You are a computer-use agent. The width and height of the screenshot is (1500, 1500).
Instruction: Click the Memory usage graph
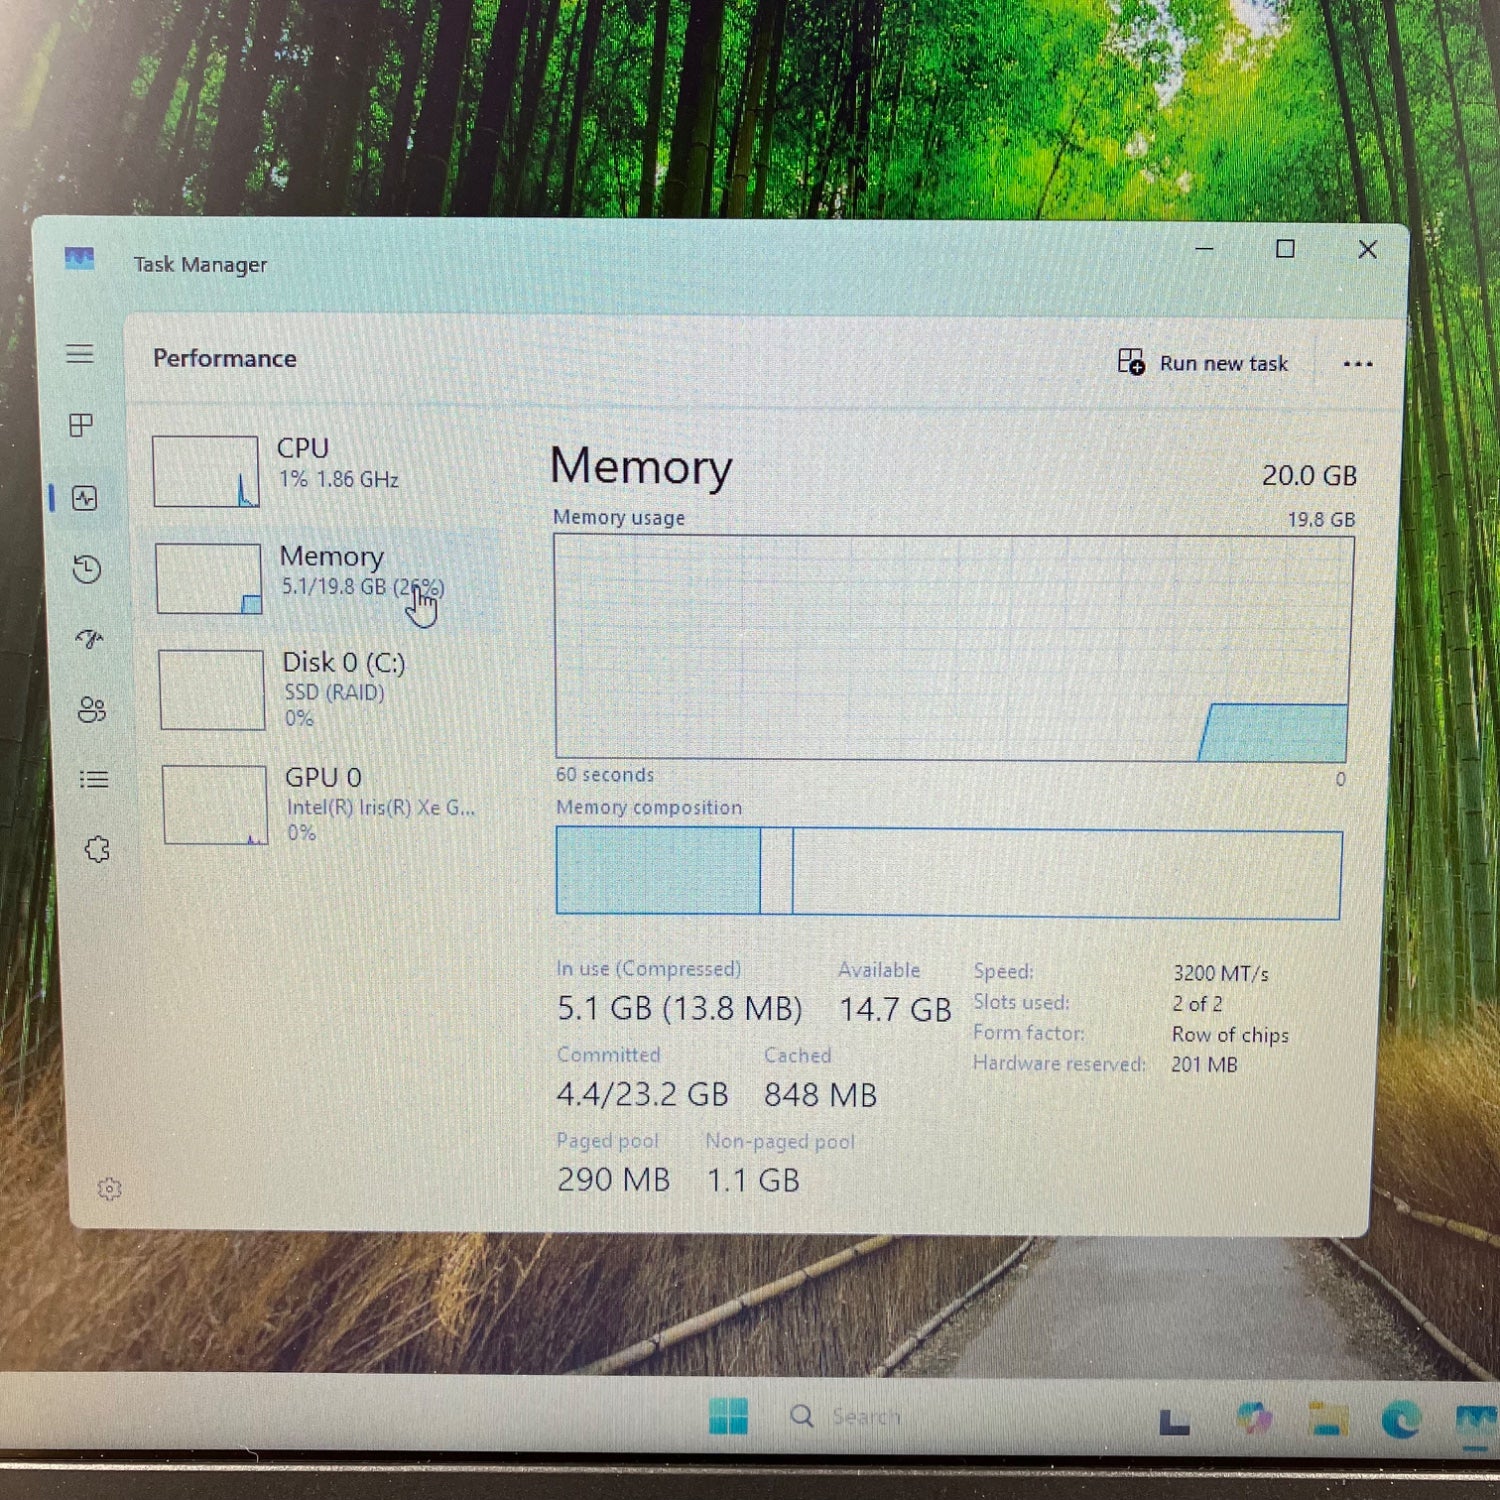[x=953, y=648]
